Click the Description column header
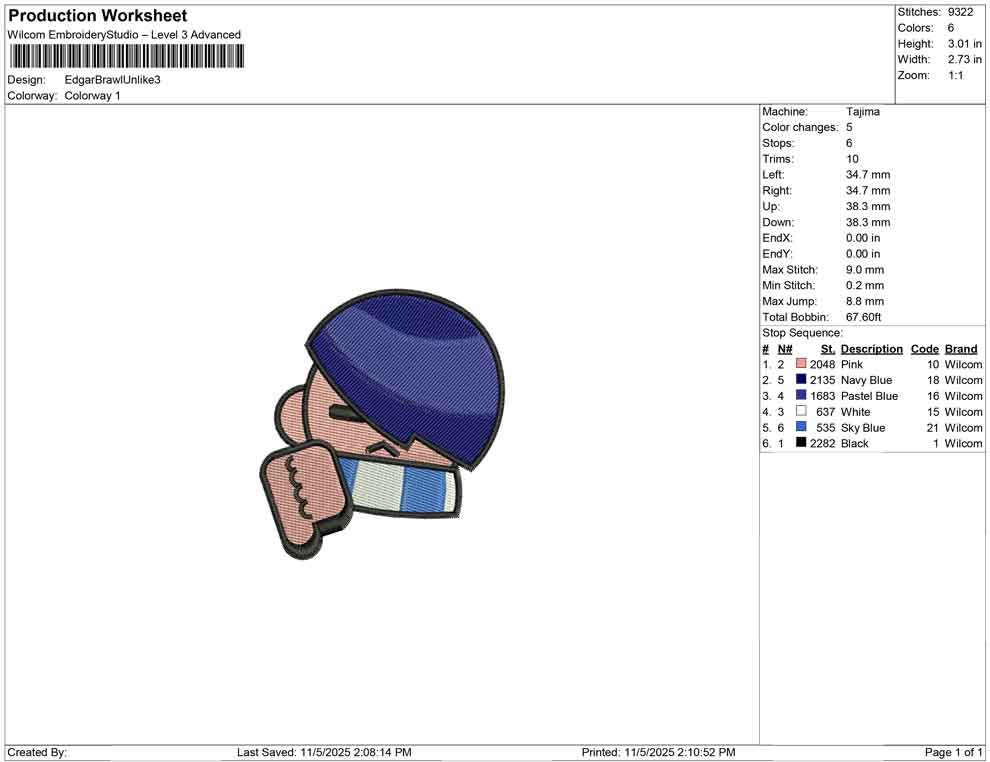990x762 pixels. 872,349
